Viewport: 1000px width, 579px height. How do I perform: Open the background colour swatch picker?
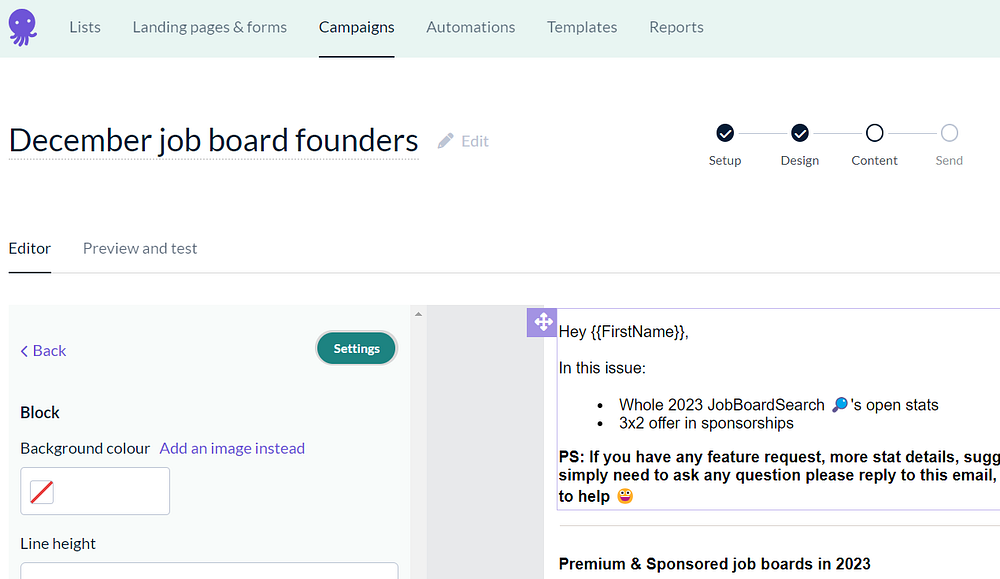click(x=42, y=491)
